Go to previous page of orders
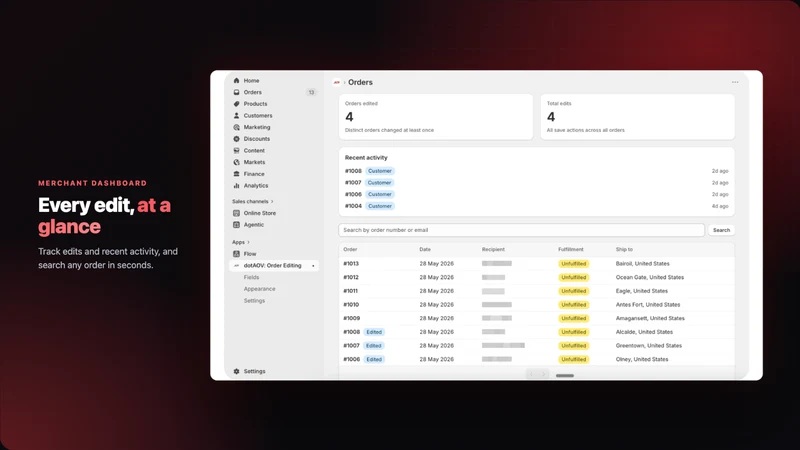800x450 pixels. tap(531, 374)
